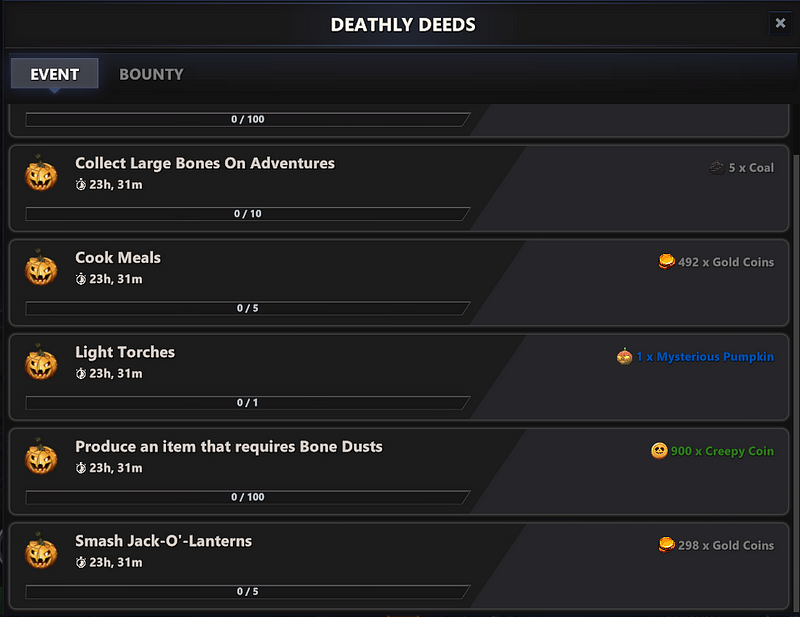Select the EVENT tab
This screenshot has height=617, width=800.
coord(54,74)
